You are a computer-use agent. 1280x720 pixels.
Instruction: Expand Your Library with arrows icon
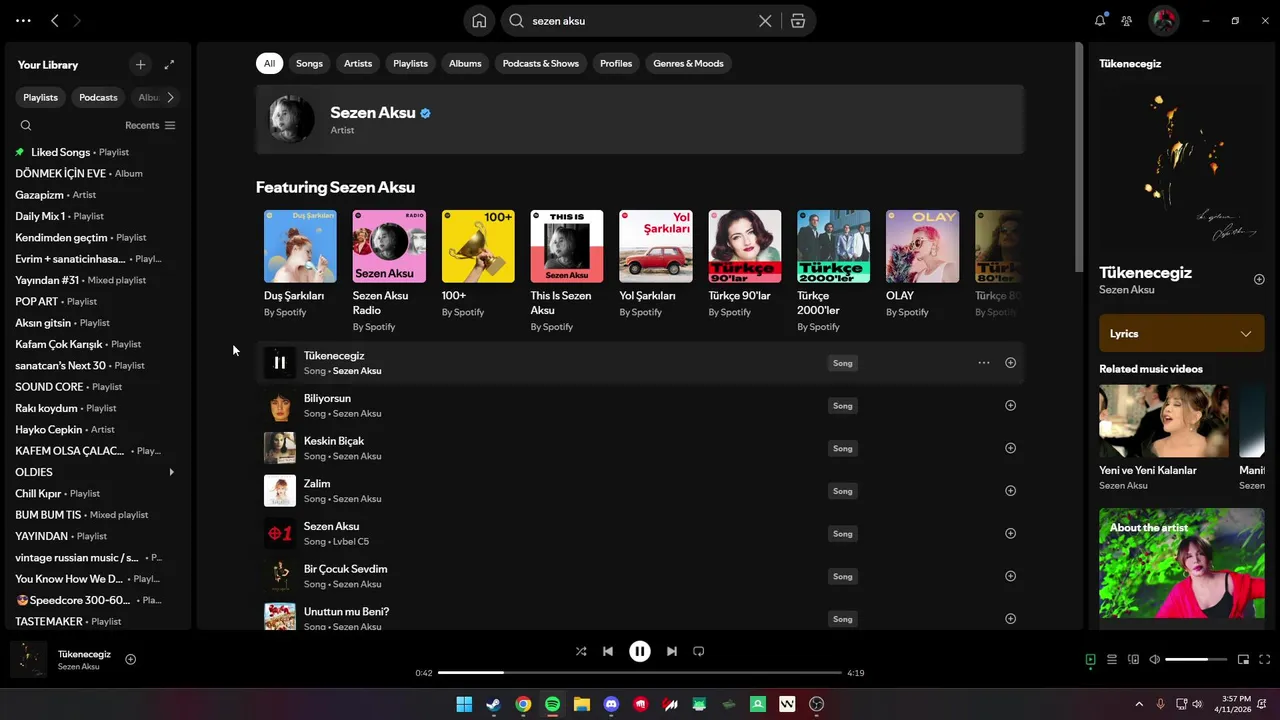point(169,65)
